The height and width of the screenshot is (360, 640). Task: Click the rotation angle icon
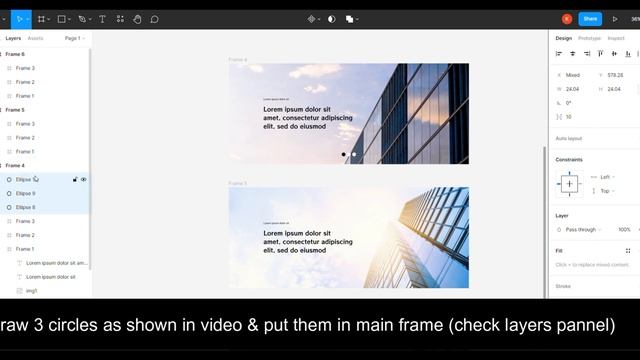pos(559,103)
